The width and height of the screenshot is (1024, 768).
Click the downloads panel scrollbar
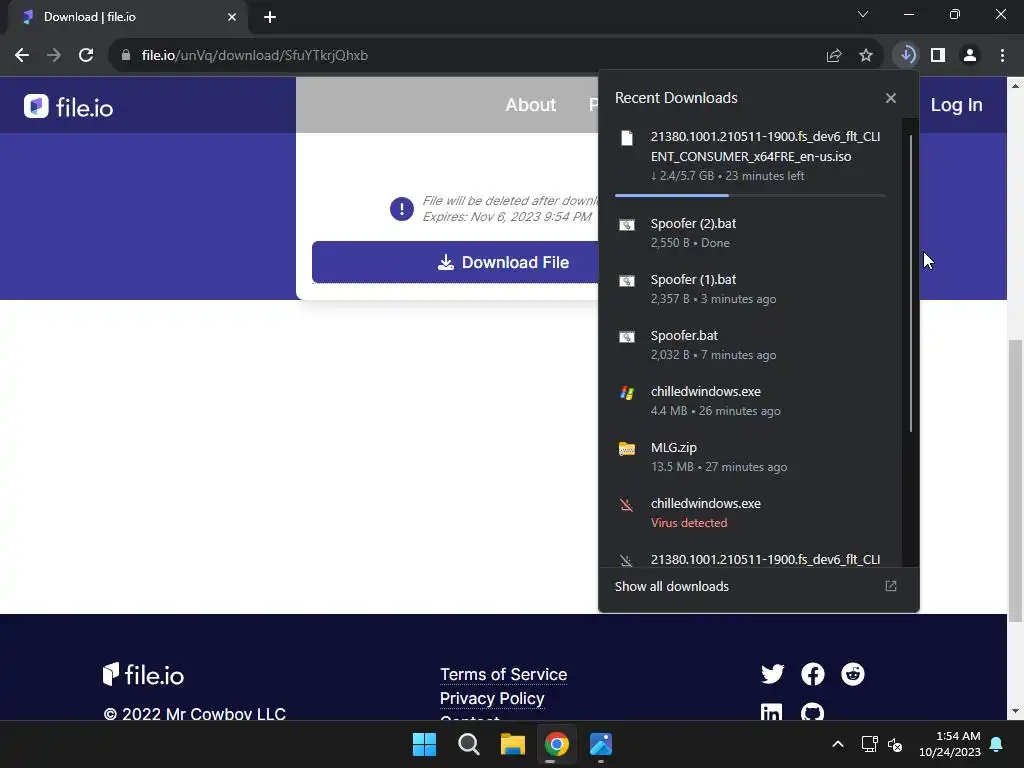click(910, 283)
